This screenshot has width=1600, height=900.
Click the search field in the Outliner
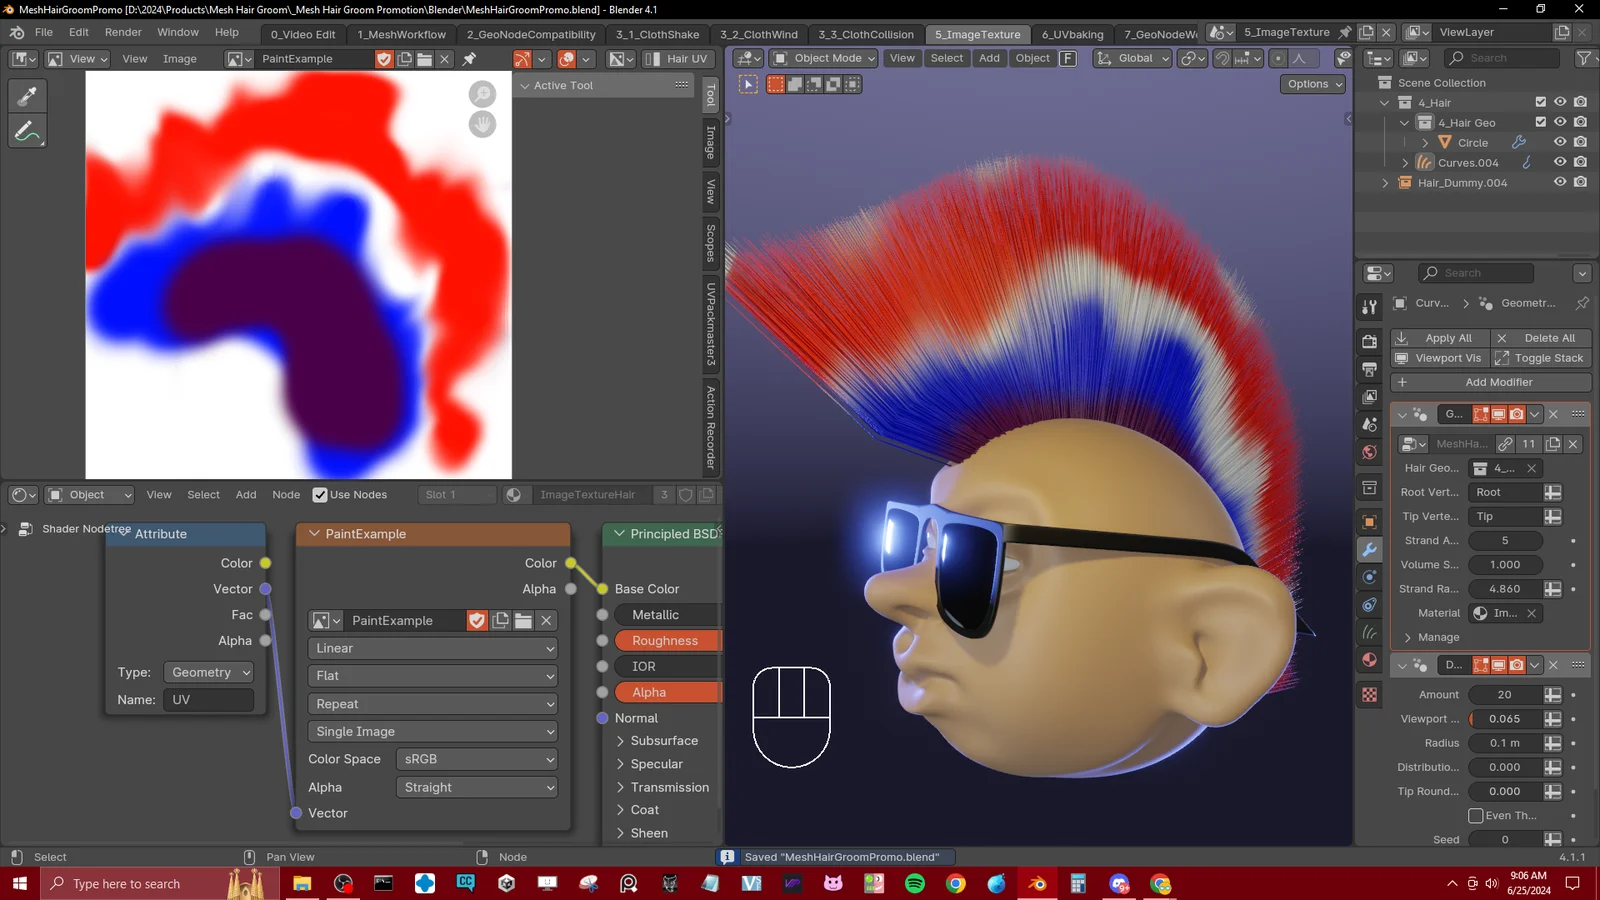click(x=1500, y=57)
